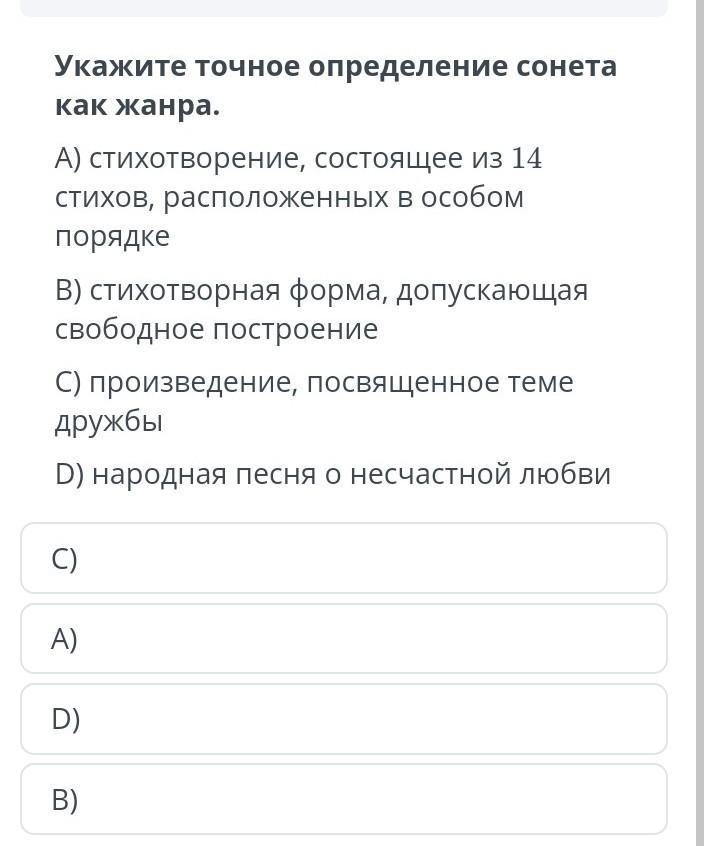Select the answer box labeled C)

[x=344, y=558]
